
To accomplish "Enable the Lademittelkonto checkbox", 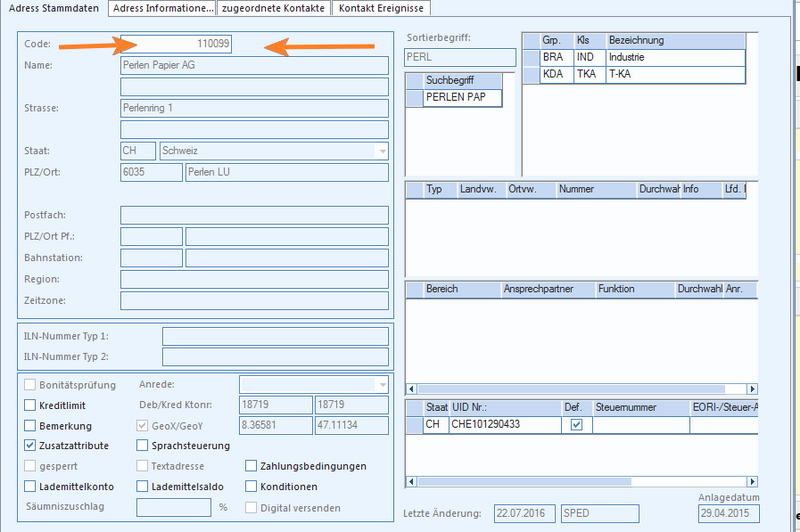I will (x=30, y=486).
